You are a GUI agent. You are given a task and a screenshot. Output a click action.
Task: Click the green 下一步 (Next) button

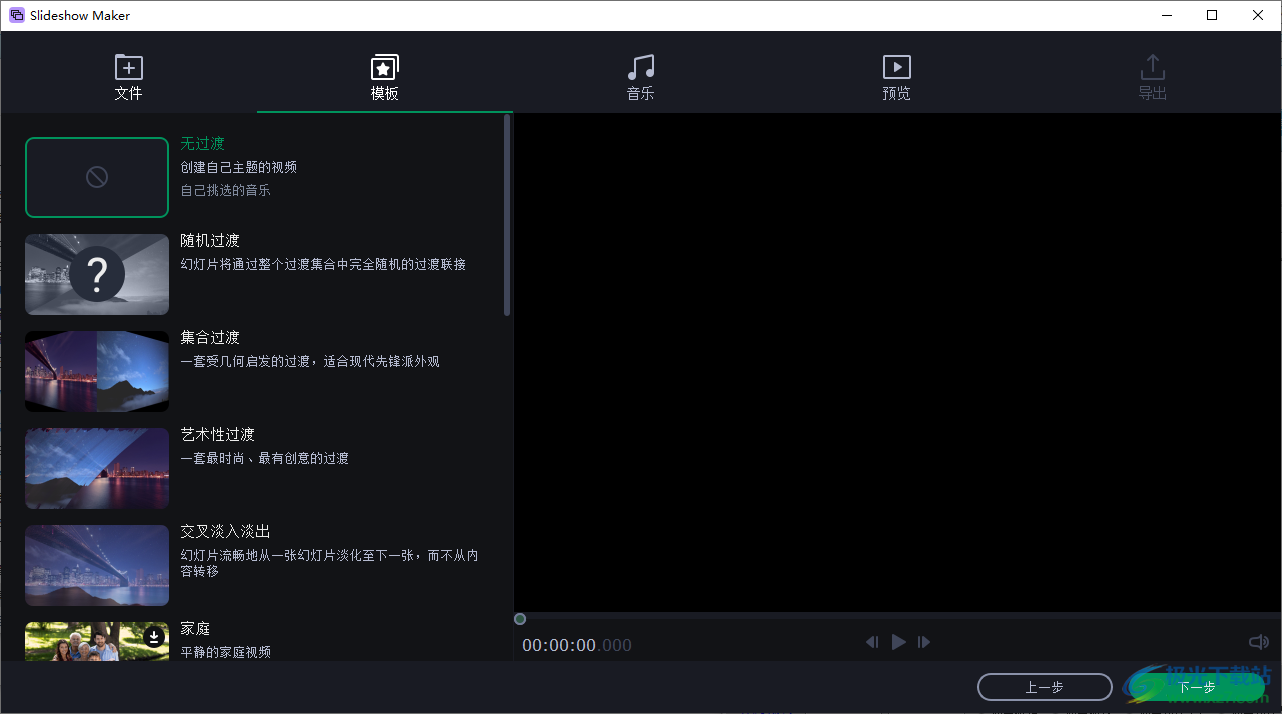pos(1197,687)
